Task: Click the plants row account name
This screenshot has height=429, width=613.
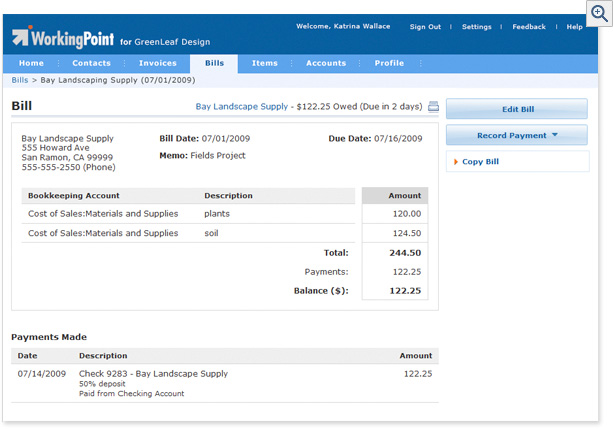Action: 103,214
